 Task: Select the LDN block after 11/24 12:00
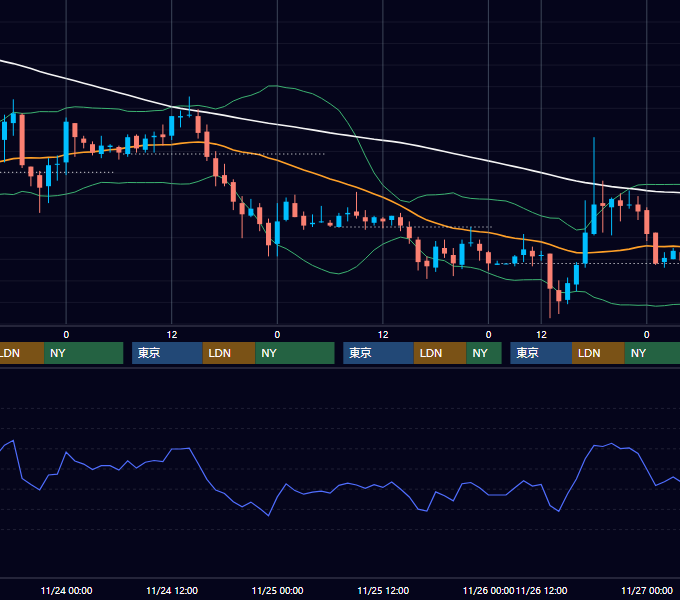[229, 353]
